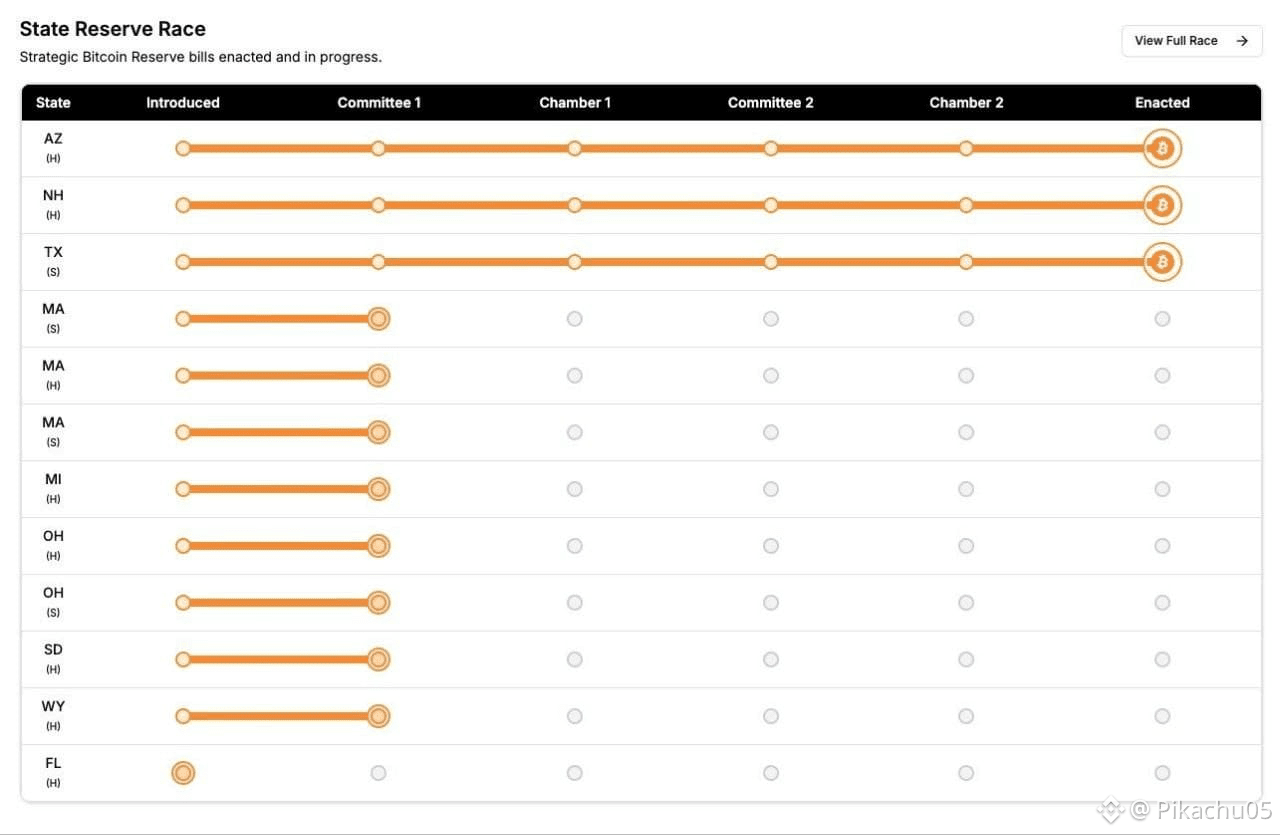Click the Enacted column header
Image resolution: width=1280 pixels, height=835 pixels.
click(1162, 102)
